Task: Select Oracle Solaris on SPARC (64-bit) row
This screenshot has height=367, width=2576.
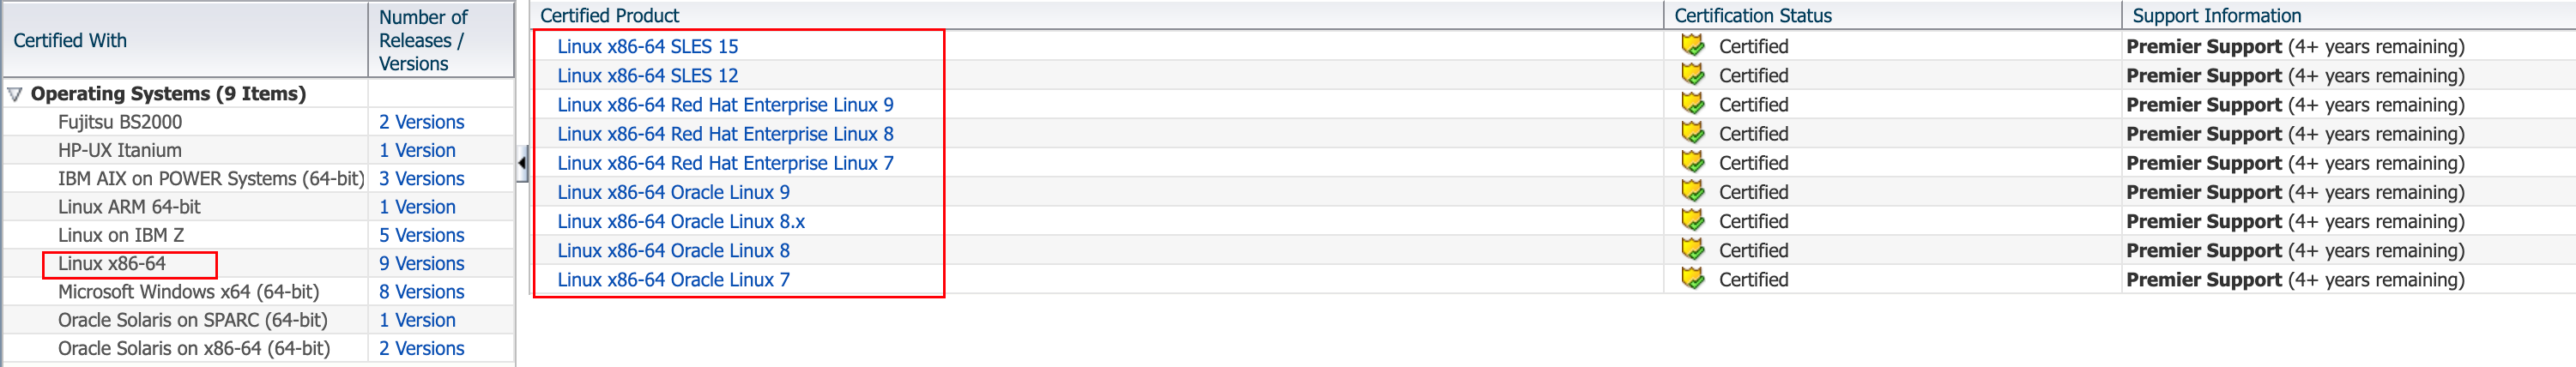Action: [x=192, y=320]
